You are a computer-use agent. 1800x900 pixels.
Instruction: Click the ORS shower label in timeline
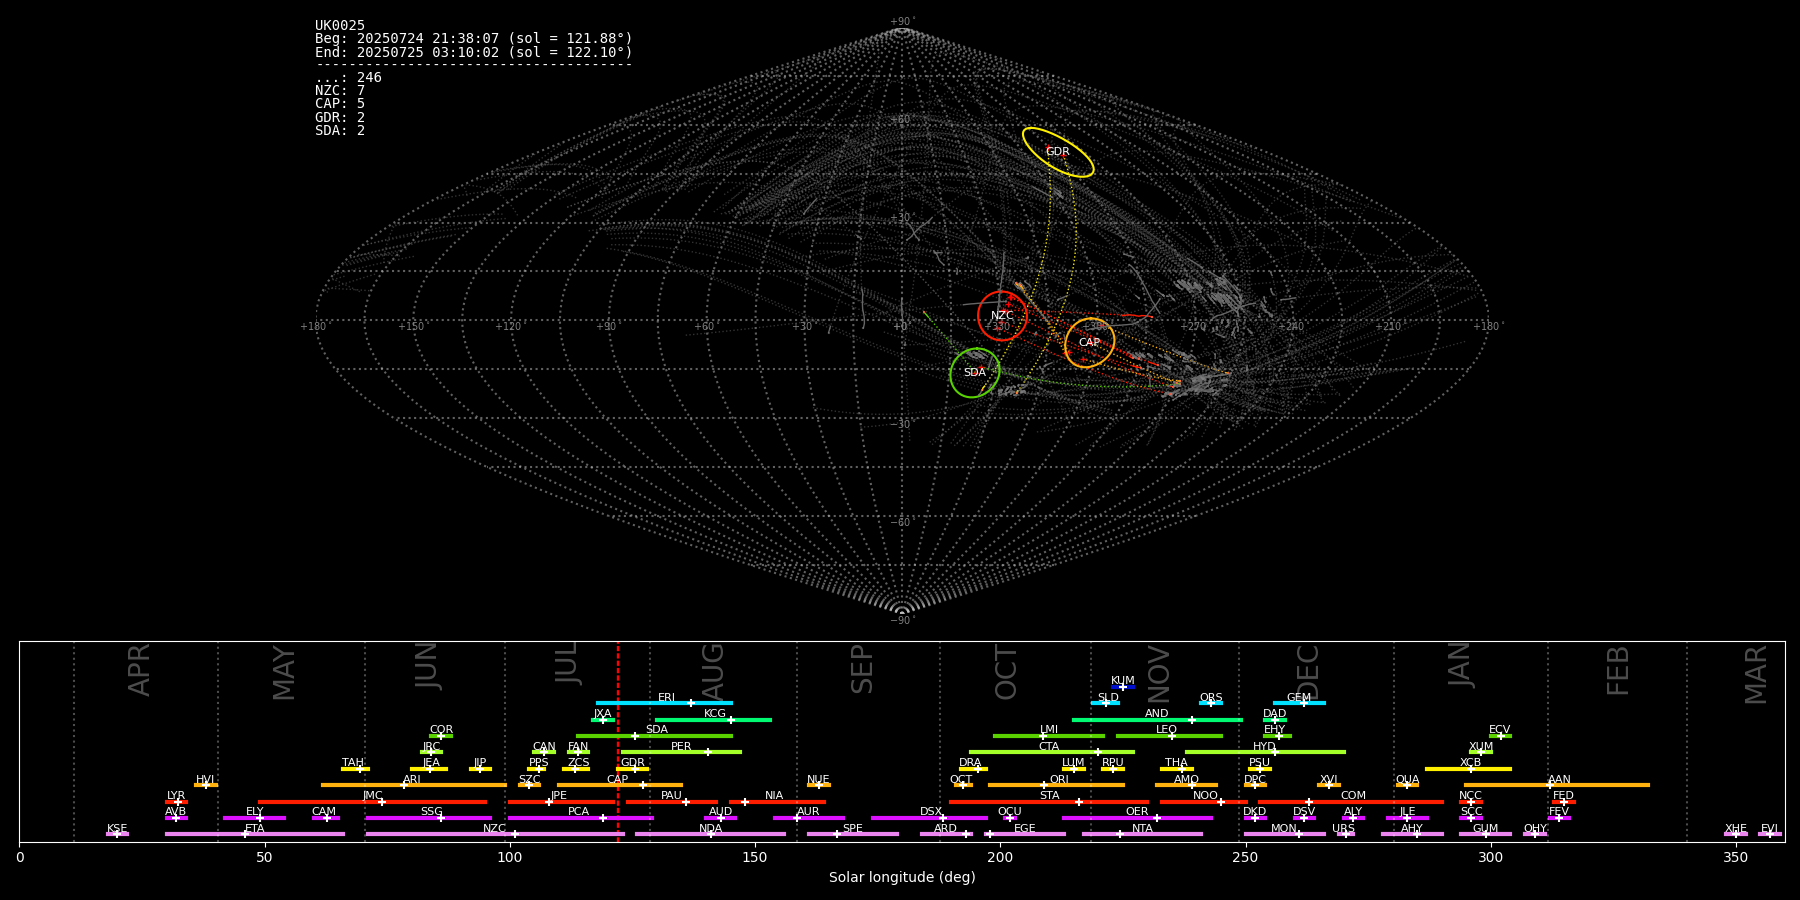tap(1211, 698)
